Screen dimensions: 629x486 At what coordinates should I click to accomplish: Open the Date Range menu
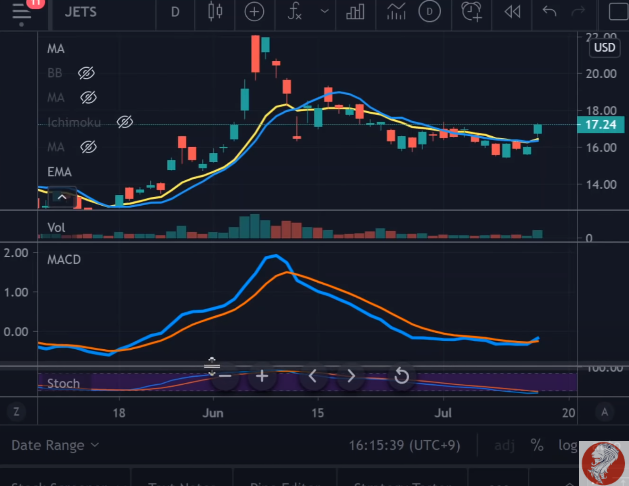point(55,446)
